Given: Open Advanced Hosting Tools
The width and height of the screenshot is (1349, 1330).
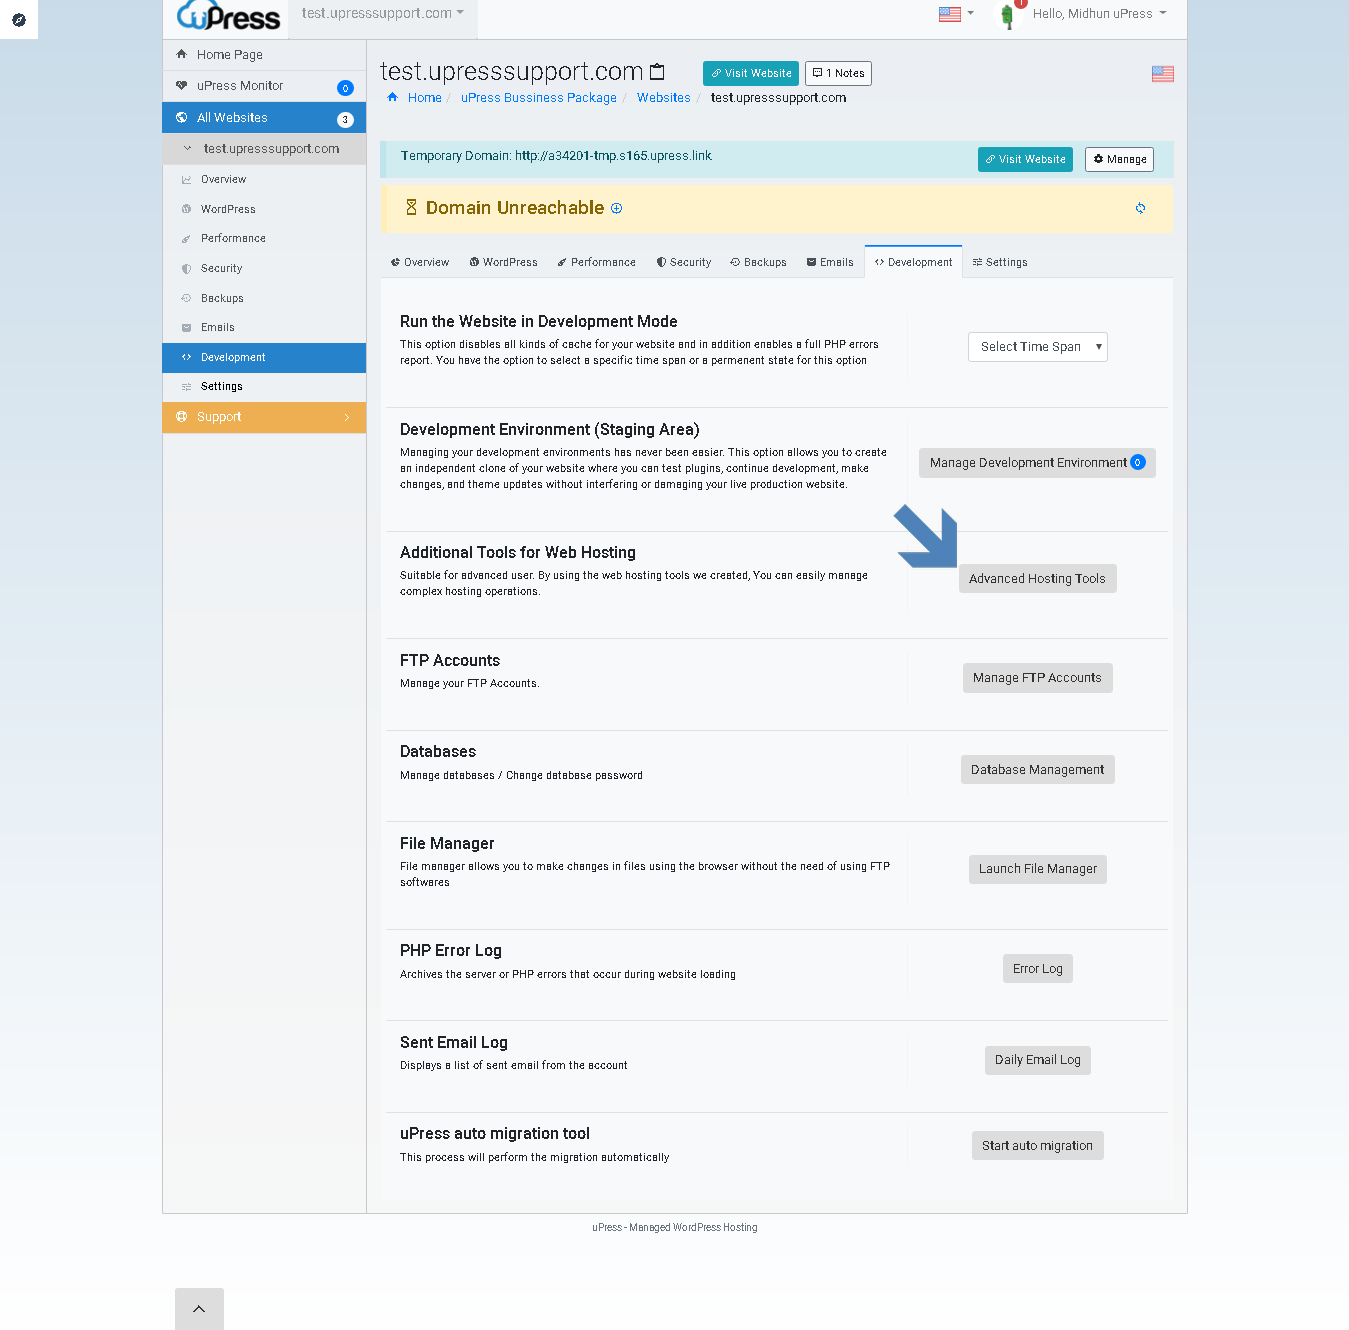Looking at the screenshot, I should [x=1037, y=579].
